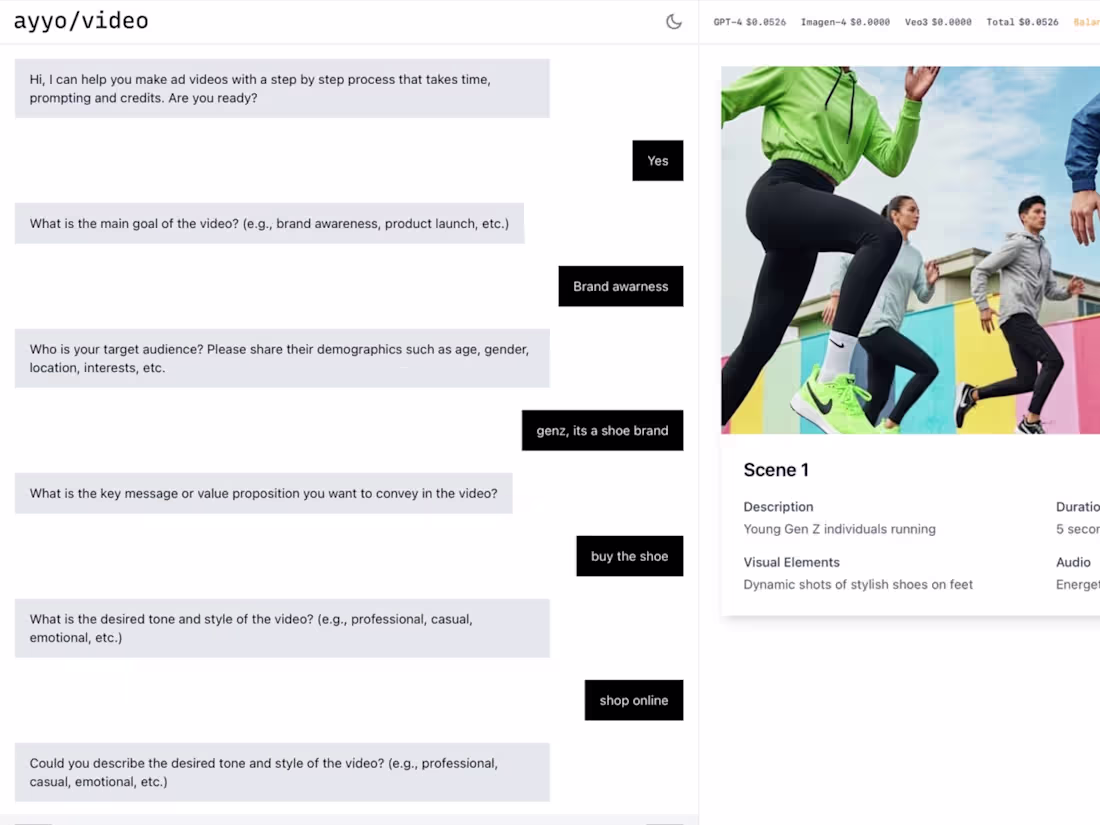Screen dimensions: 1100x825
Task: Click the target audience question message
Action: click(x=281, y=359)
